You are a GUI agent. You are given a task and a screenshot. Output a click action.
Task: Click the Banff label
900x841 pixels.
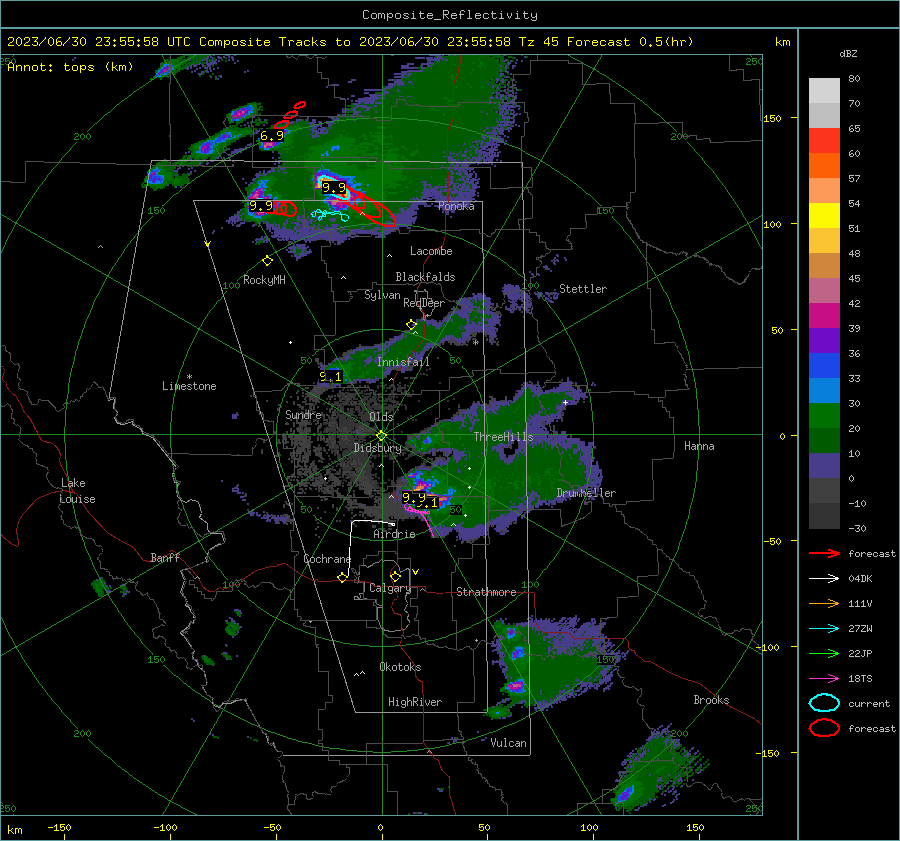coord(165,557)
